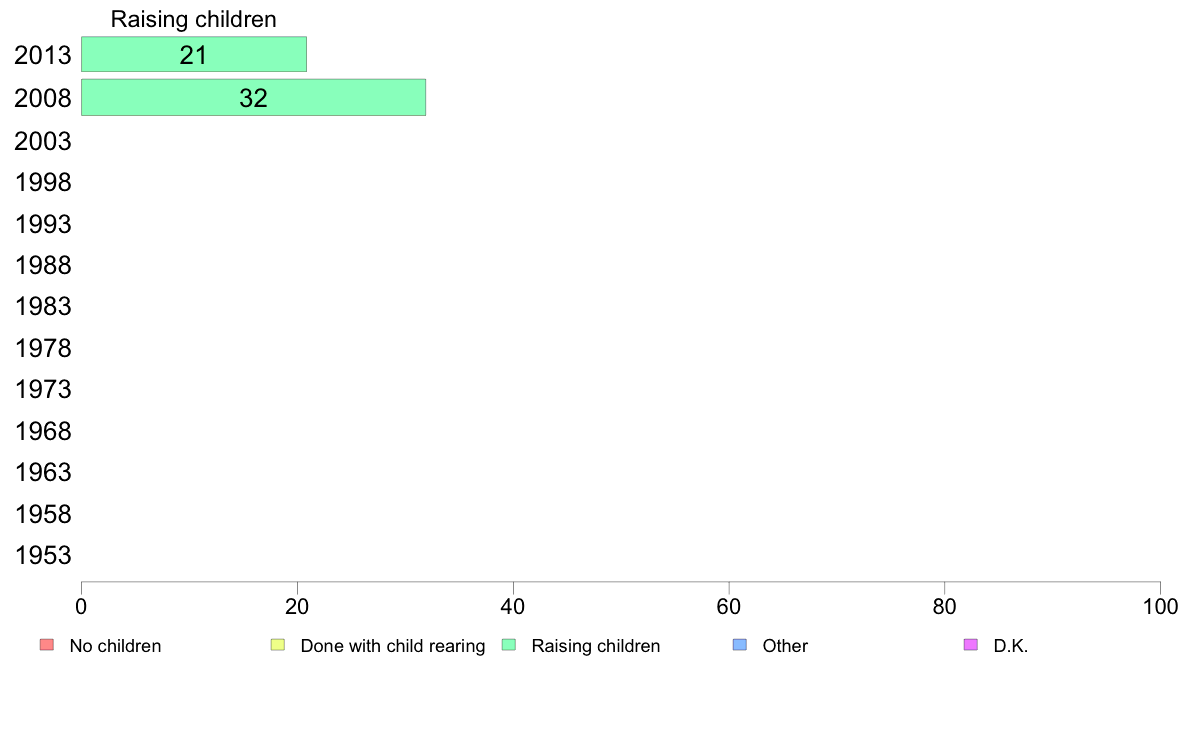
Task: Click the Other legend label
Action: click(x=785, y=646)
